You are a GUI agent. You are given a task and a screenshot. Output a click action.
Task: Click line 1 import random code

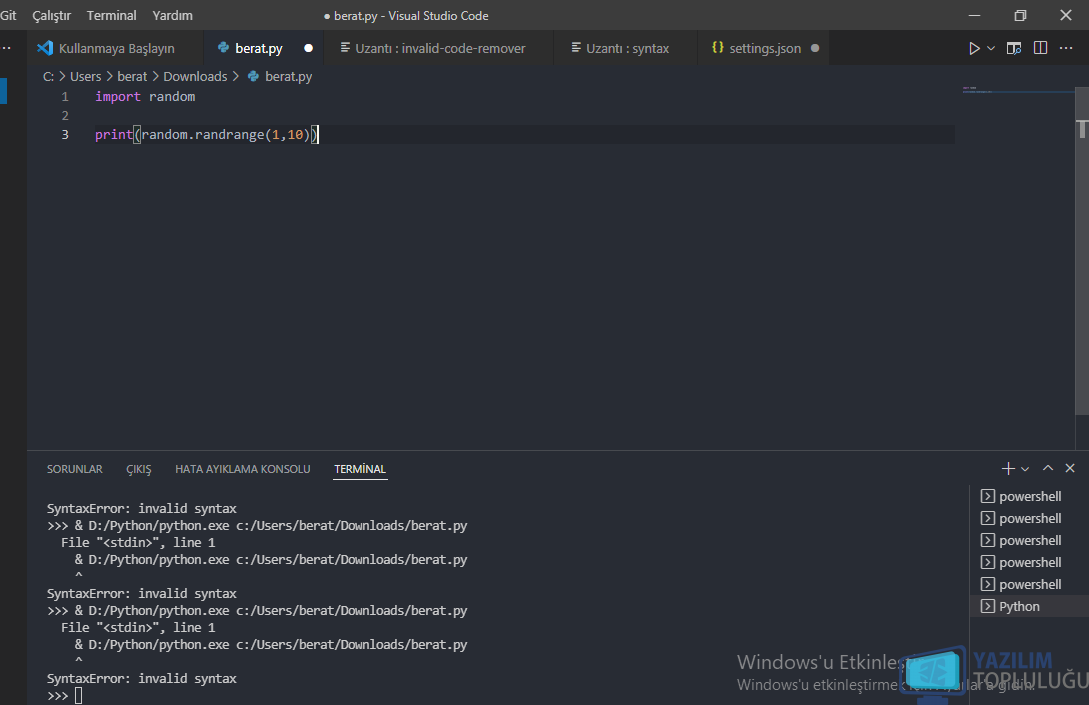point(145,97)
